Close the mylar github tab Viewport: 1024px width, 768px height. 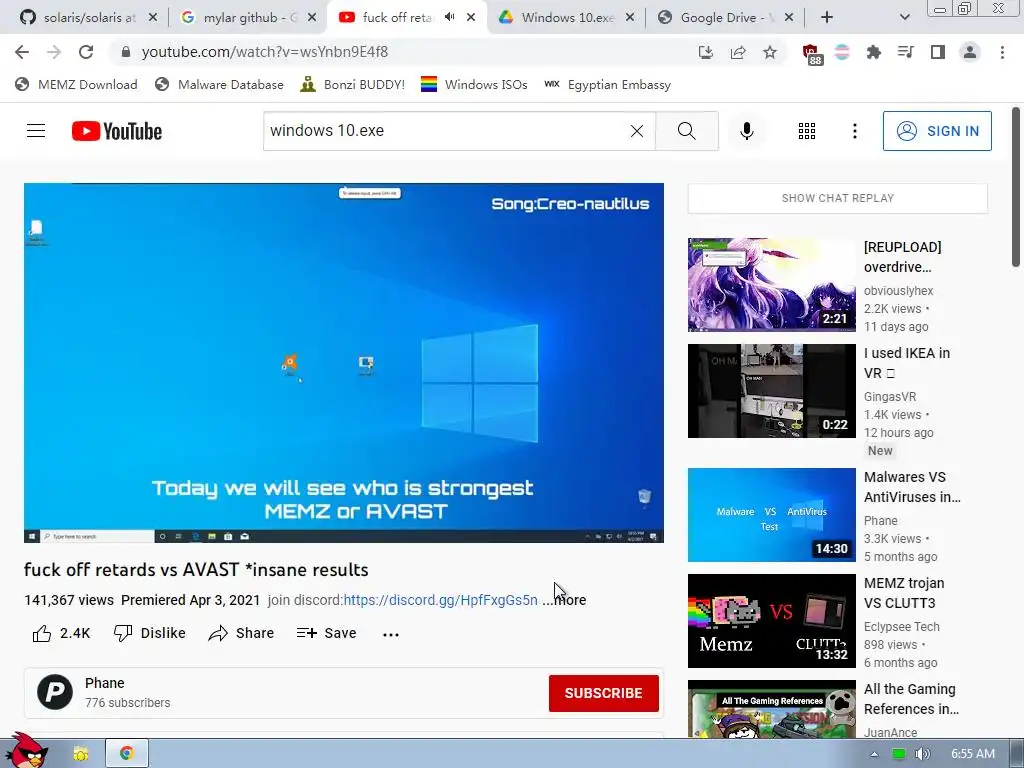(x=312, y=18)
